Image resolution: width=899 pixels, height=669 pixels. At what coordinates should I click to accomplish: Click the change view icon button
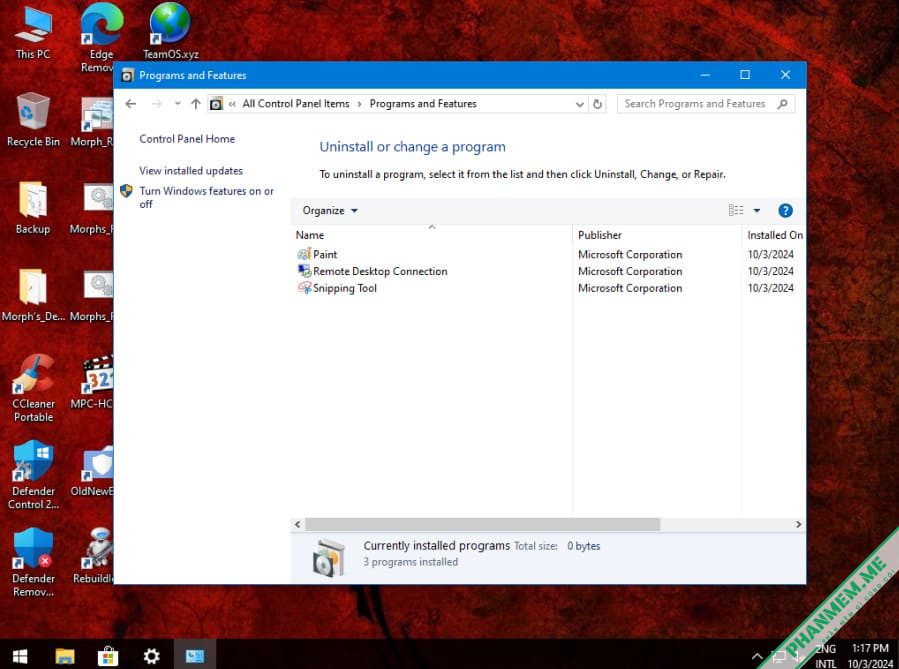pyautogui.click(x=736, y=211)
